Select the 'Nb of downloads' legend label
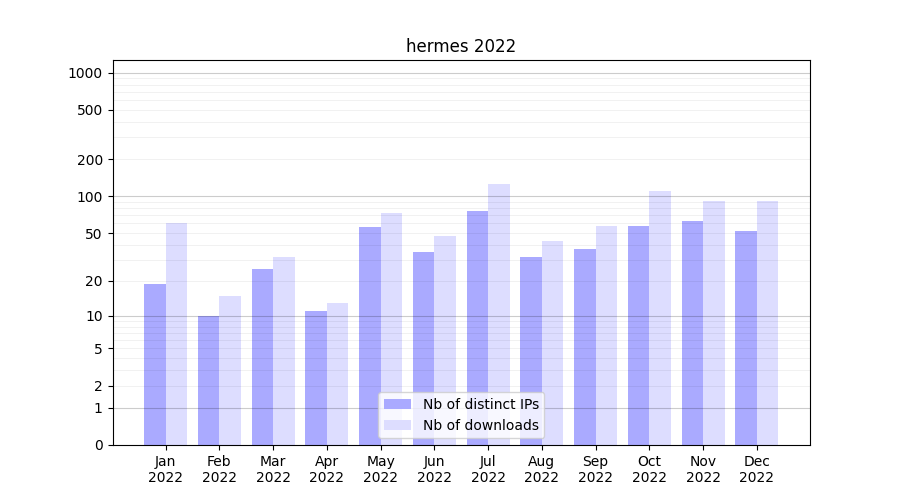Image resolution: width=900 pixels, height=500 pixels. (x=480, y=425)
